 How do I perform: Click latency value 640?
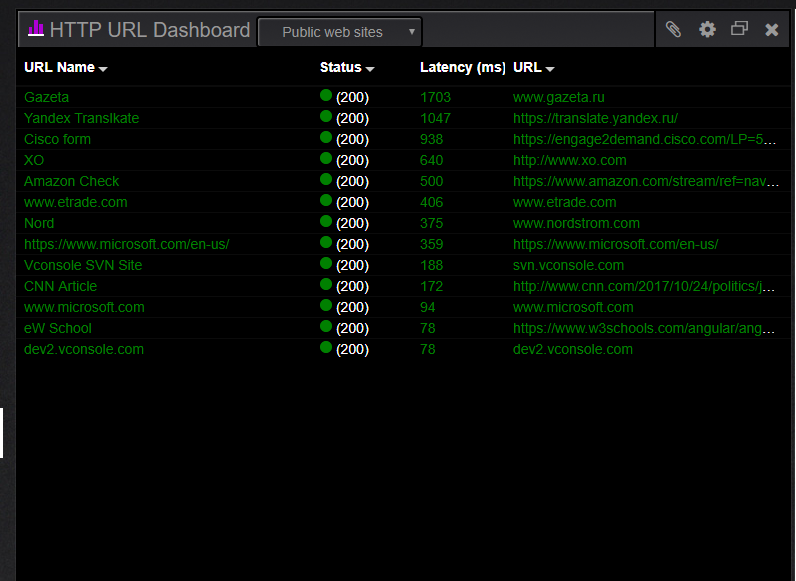pyautogui.click(x=432, y=160)
